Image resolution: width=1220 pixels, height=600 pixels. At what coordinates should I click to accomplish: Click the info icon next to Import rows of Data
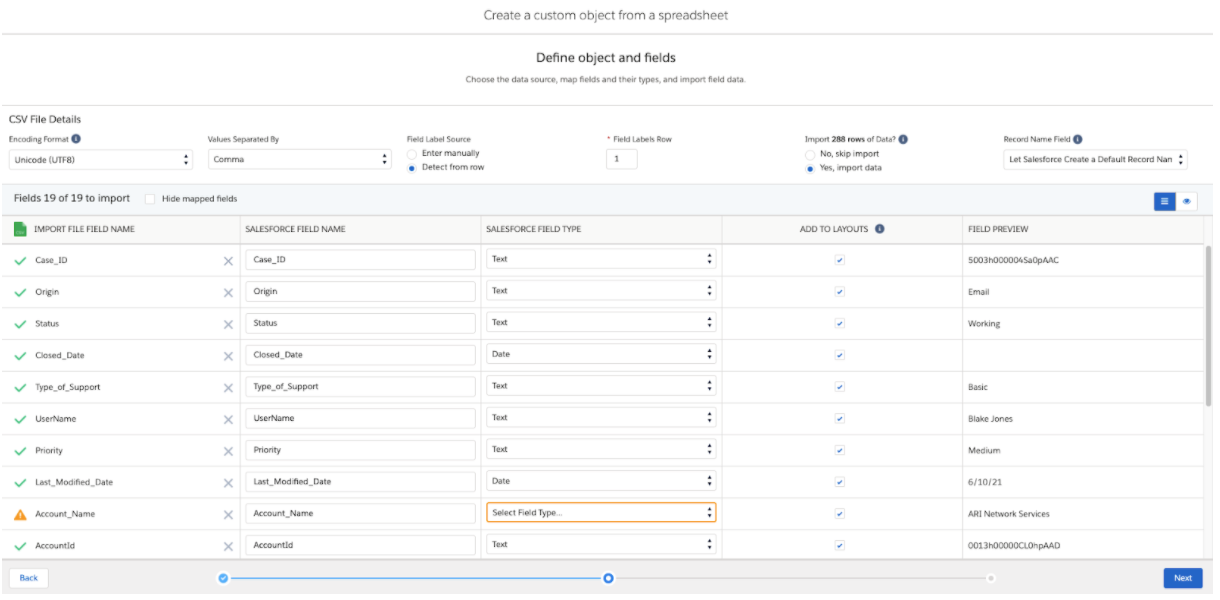pos(903,140)
